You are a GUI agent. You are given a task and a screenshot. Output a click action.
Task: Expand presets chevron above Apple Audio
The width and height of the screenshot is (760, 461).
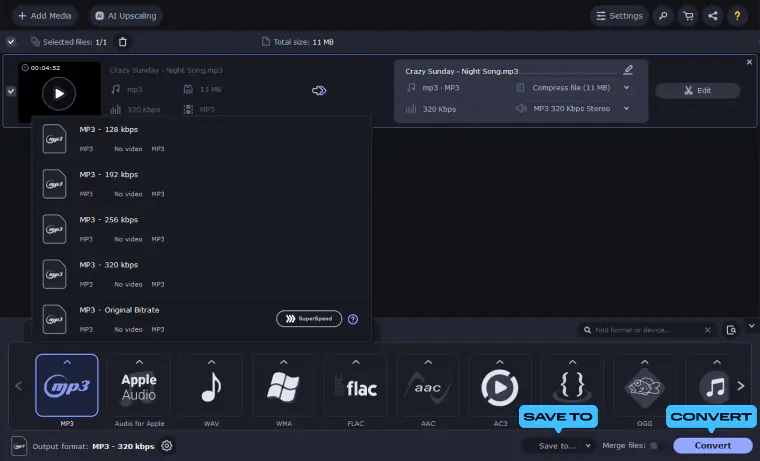[139, 362]
